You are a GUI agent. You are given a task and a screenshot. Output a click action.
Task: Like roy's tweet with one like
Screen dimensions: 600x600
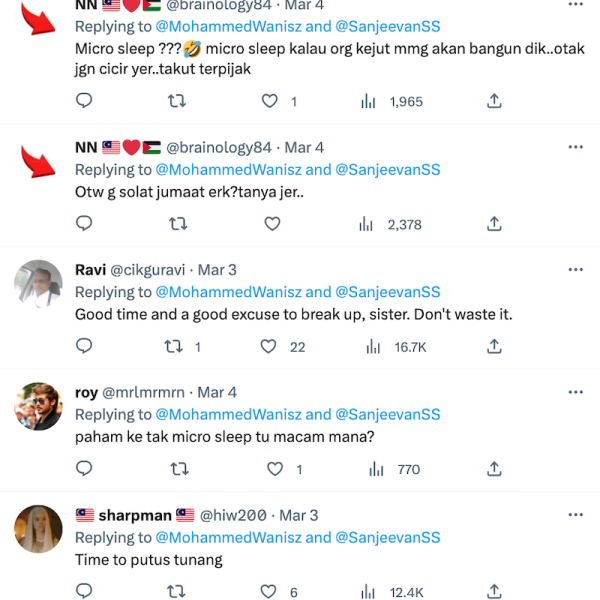[x=275, y=469]
